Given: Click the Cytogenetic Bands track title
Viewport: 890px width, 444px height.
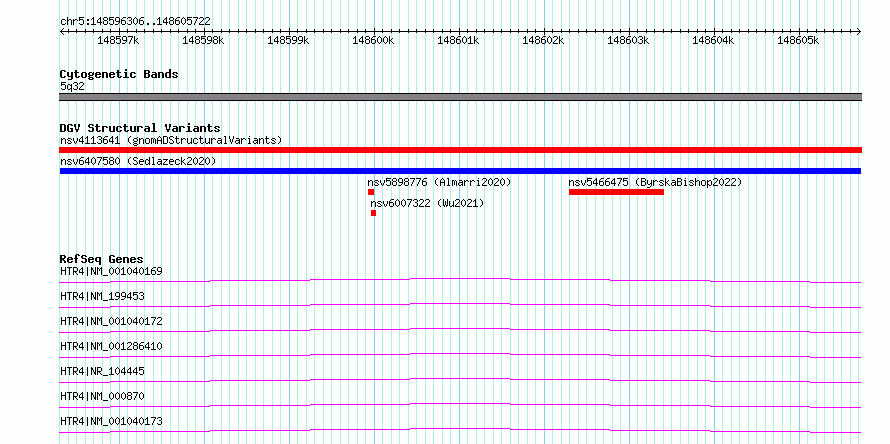Looking at the screenshot, I should coord(119,74).
